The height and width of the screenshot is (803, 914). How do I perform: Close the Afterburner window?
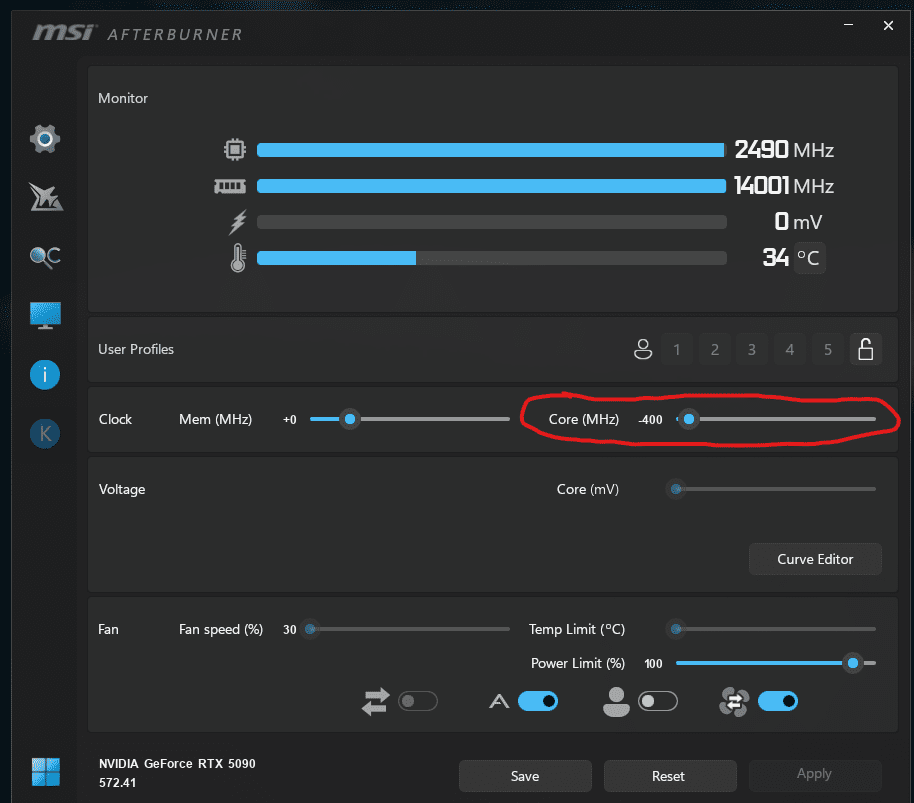click(x=888, y=25)
